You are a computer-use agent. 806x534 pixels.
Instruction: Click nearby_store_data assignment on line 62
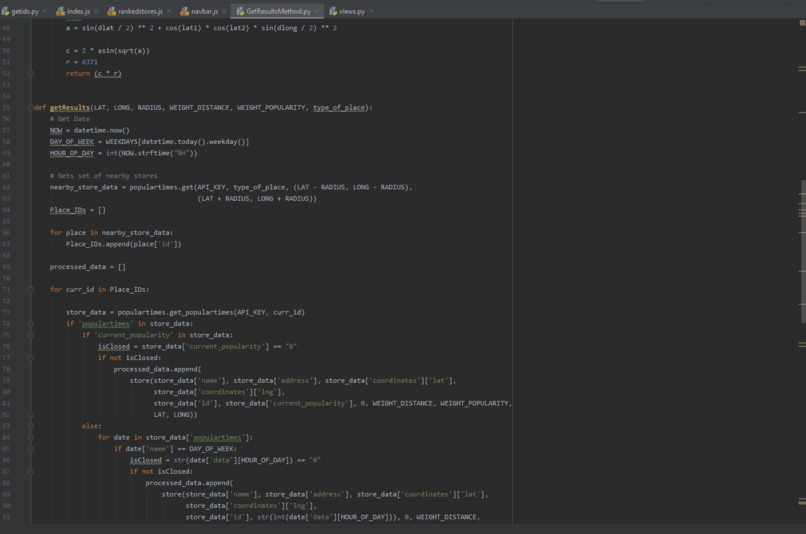[231, 187]
